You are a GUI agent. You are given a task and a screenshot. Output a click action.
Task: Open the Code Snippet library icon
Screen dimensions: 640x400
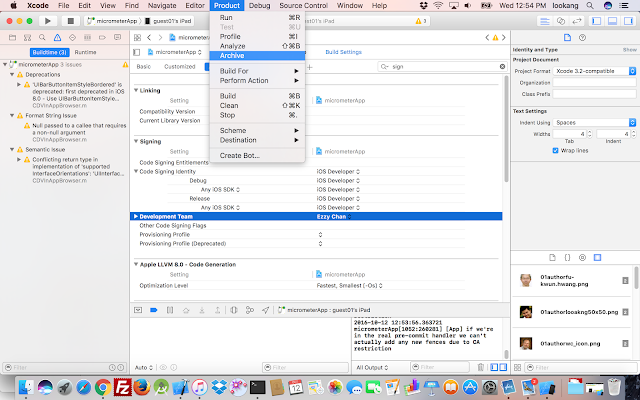click(x=567, y=258)
